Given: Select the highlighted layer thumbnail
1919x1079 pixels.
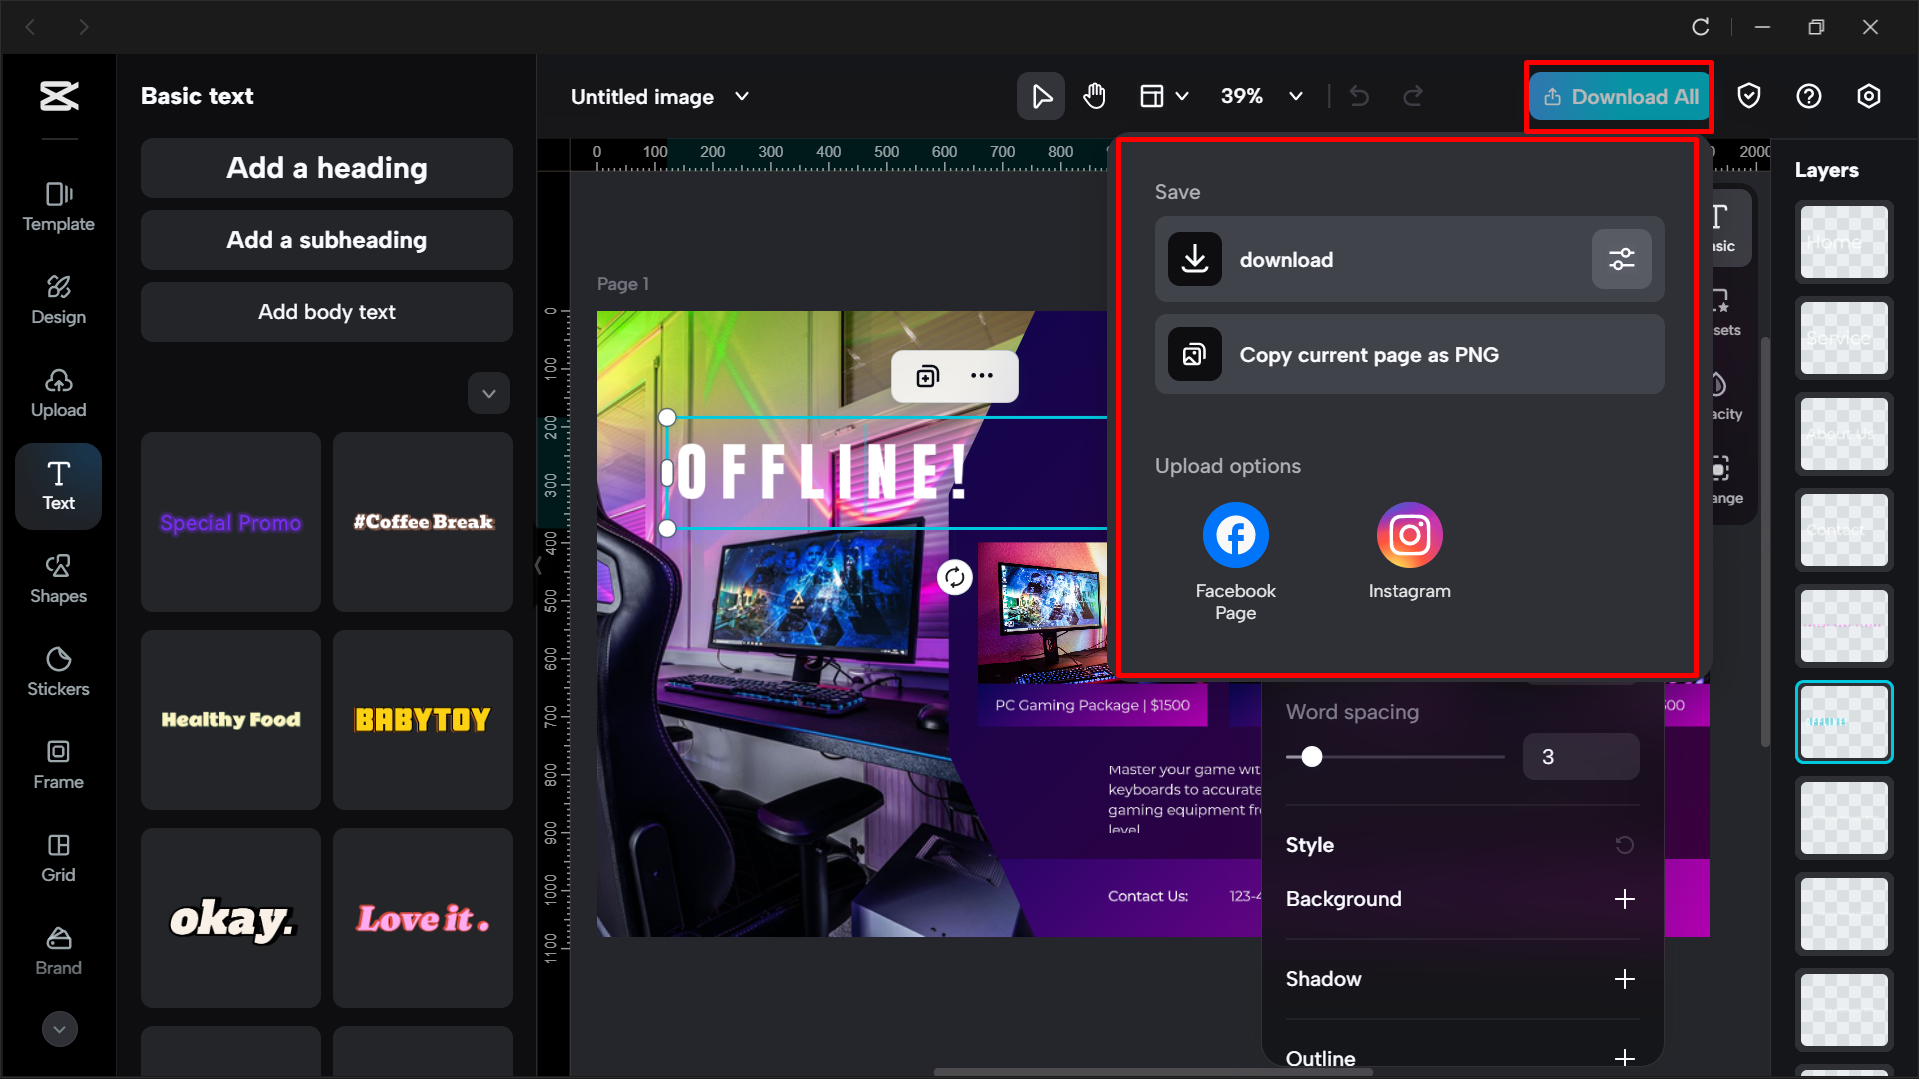Looking at the screenshot, I should click(1843, 721).
